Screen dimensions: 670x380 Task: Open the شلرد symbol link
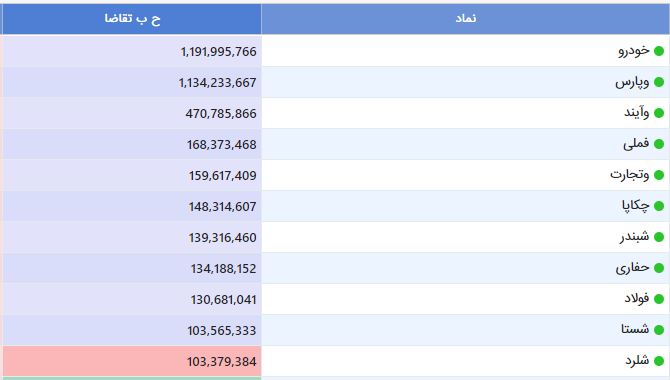[637, 360]
